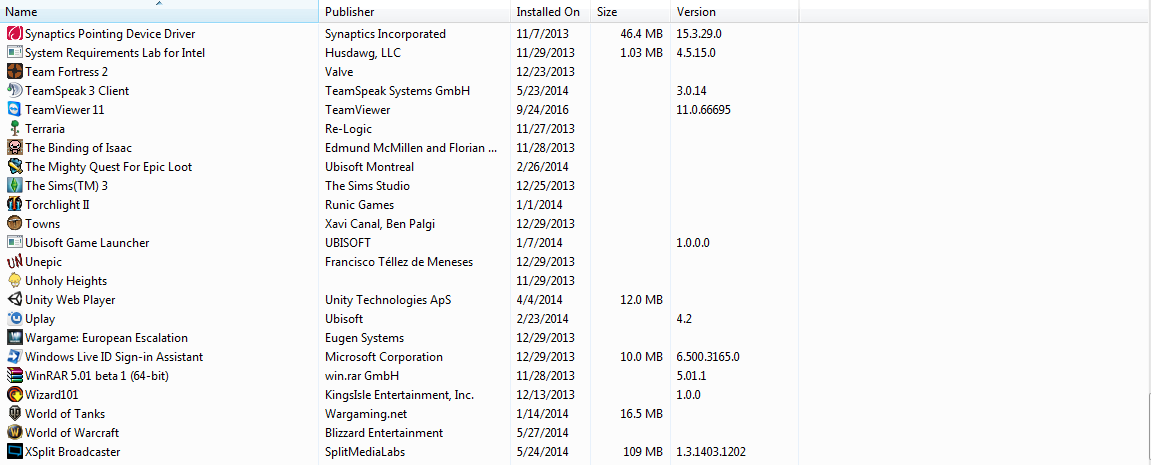The width and height of the screenshot is (1151, 465).
Task: Sort by the Version column header
Action: [735, 12]
